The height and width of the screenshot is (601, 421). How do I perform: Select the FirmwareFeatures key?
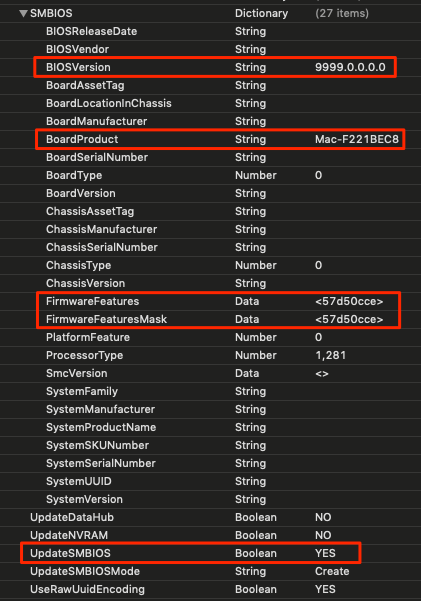92,302
